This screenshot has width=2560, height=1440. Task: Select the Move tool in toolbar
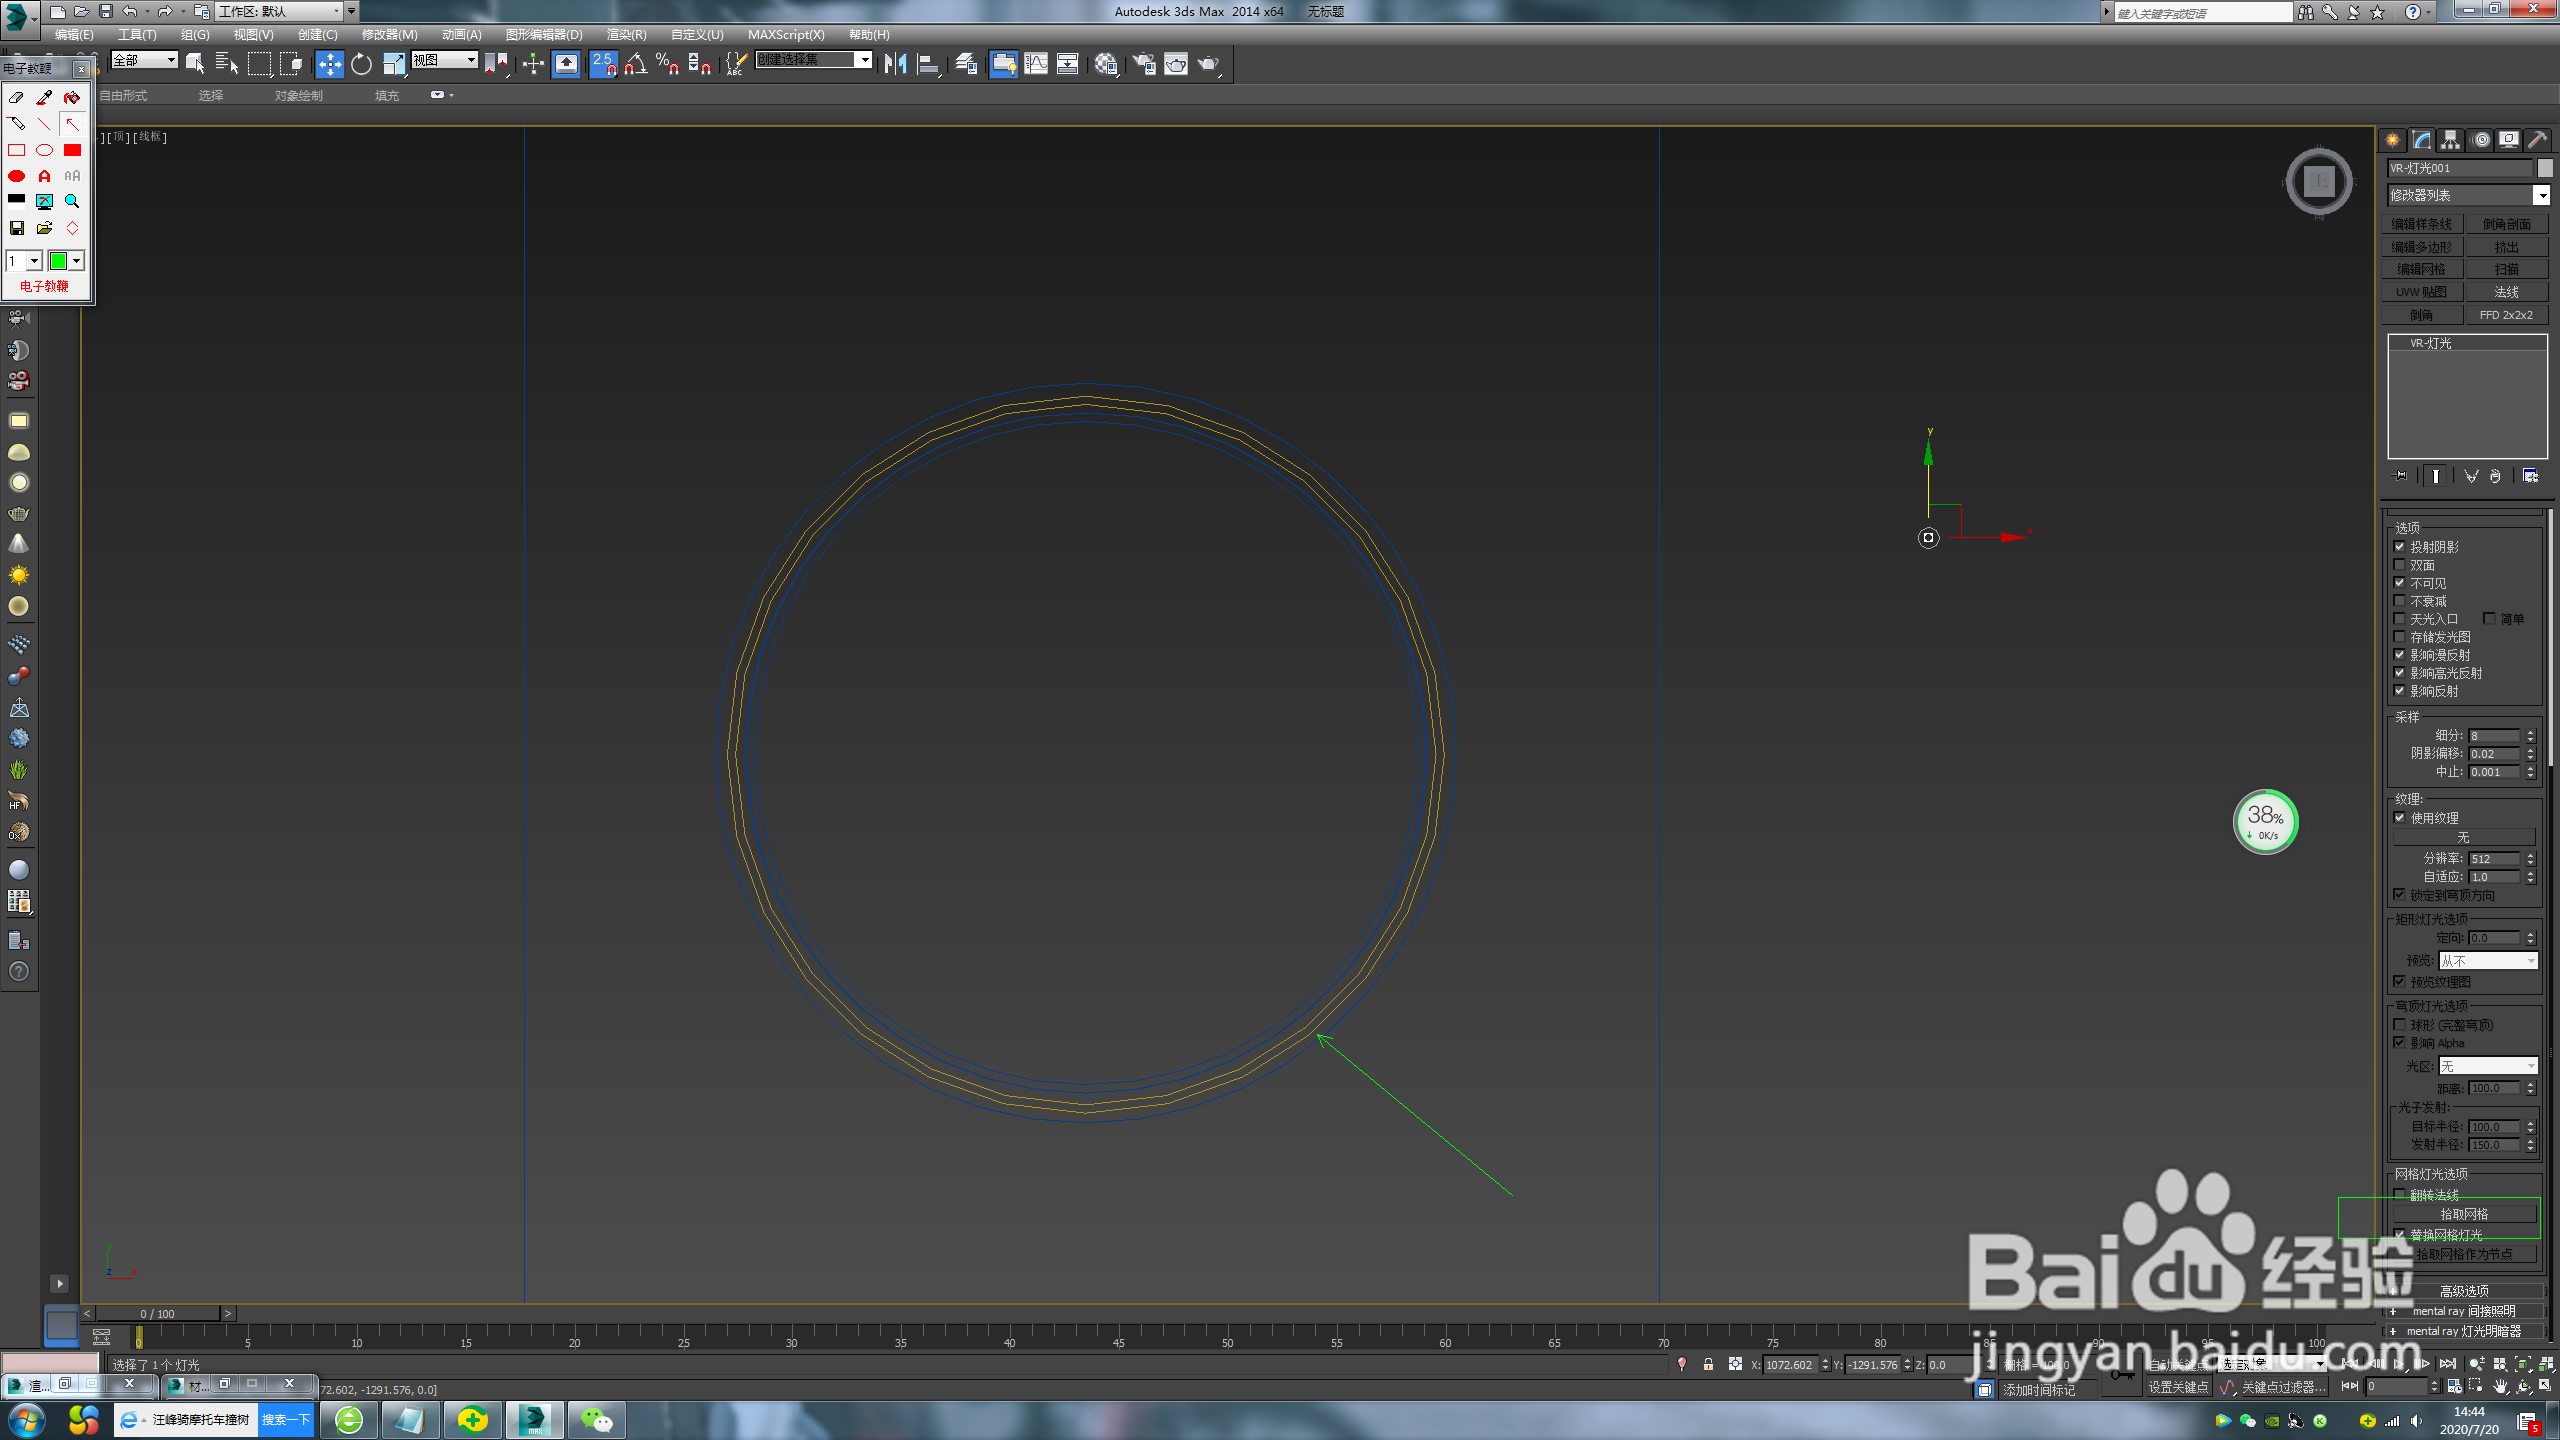(x=329, y=64)
